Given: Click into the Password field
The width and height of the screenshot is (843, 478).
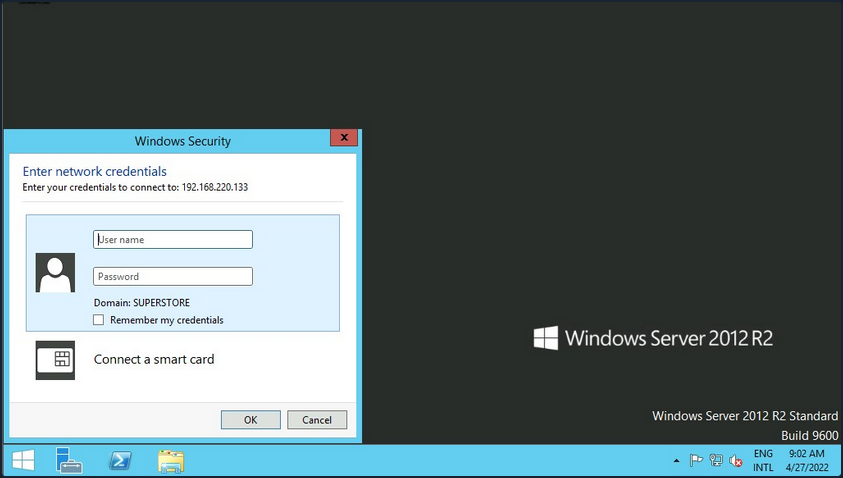Looking at the screenshot, I should pos(173,277).
